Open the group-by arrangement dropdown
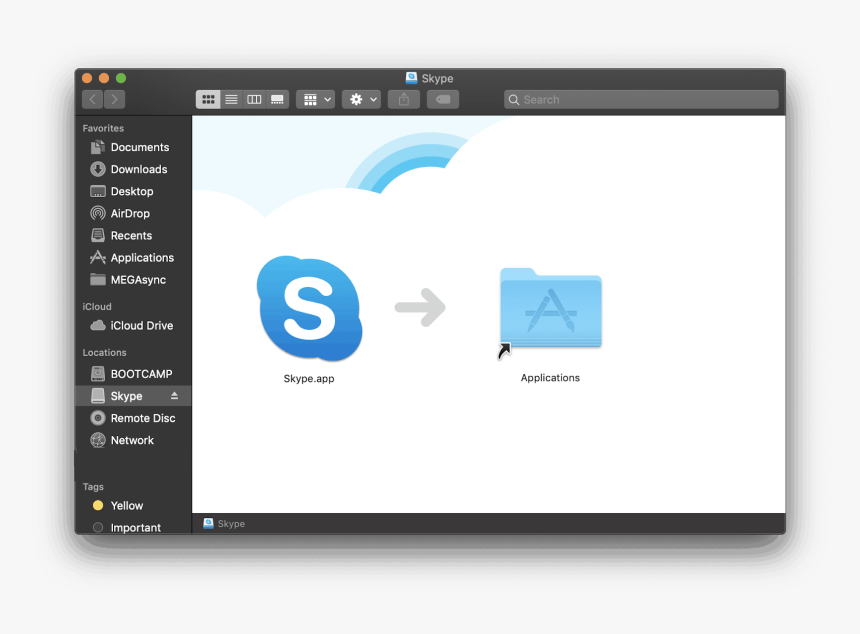860x634 pixels. 316,99
